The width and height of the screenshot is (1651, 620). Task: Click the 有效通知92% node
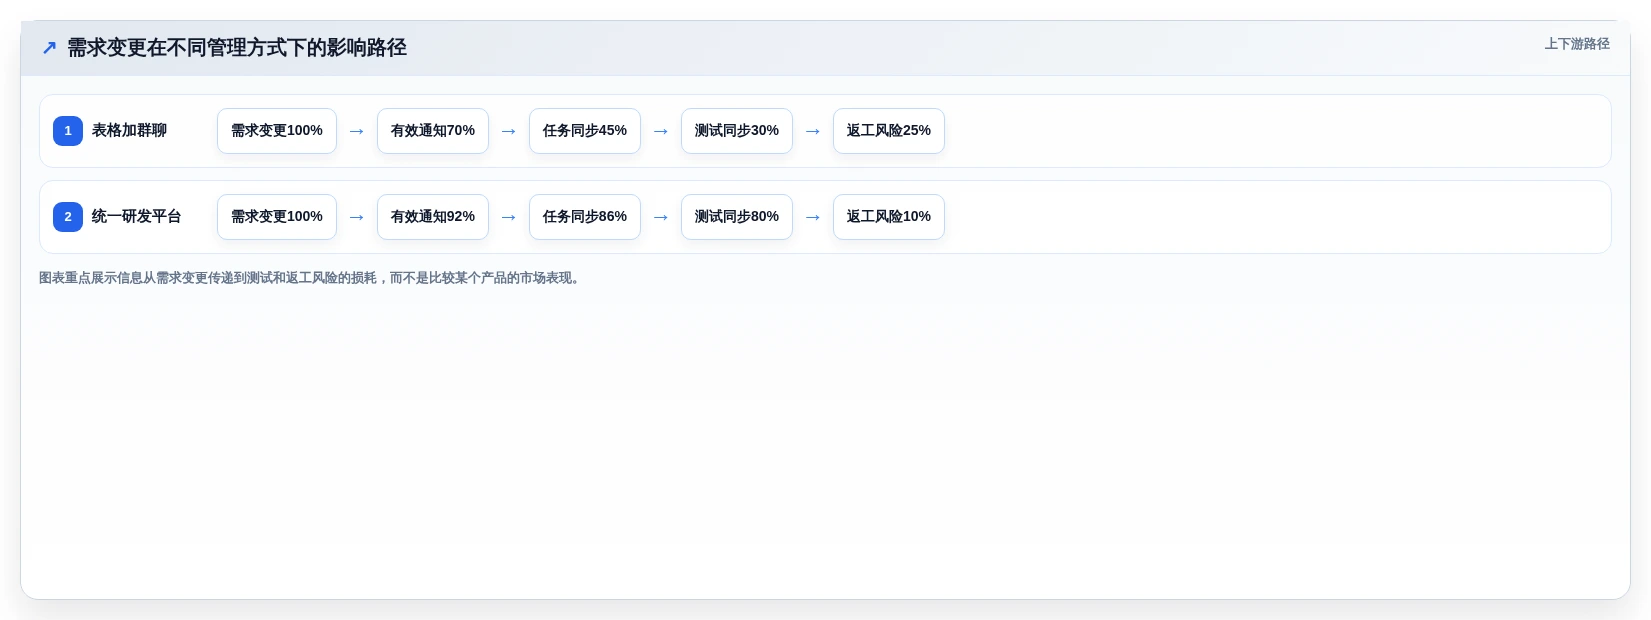433,217
